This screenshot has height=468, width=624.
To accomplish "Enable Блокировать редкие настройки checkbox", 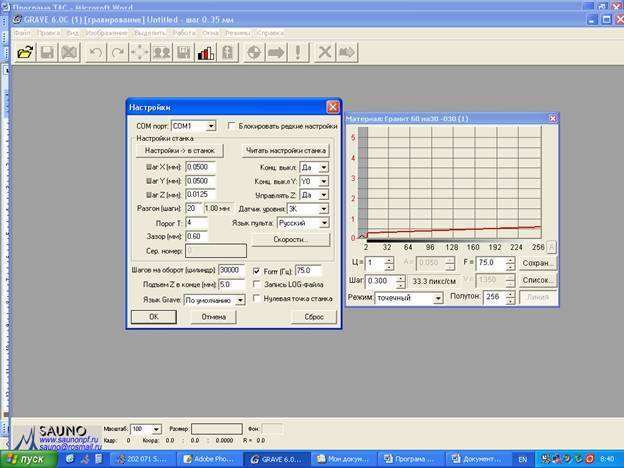I will 232,127.
